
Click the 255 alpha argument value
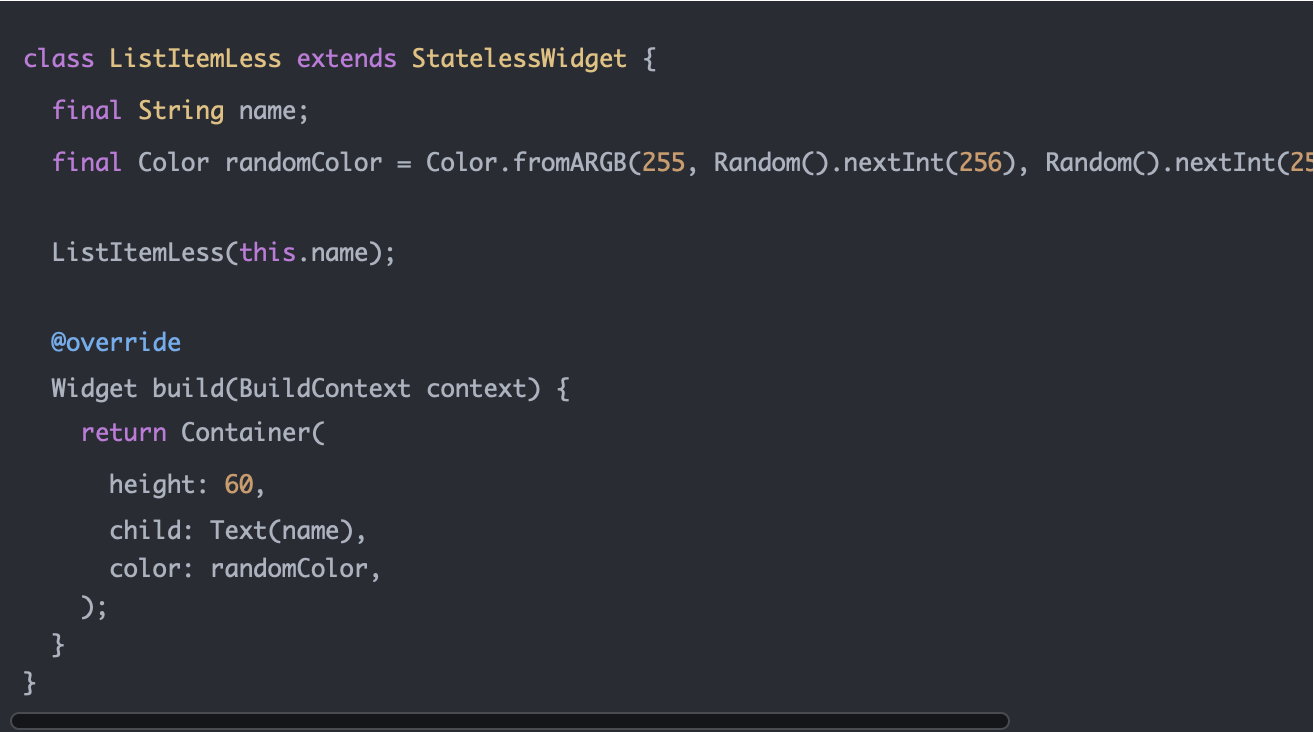tap(664, 163)
